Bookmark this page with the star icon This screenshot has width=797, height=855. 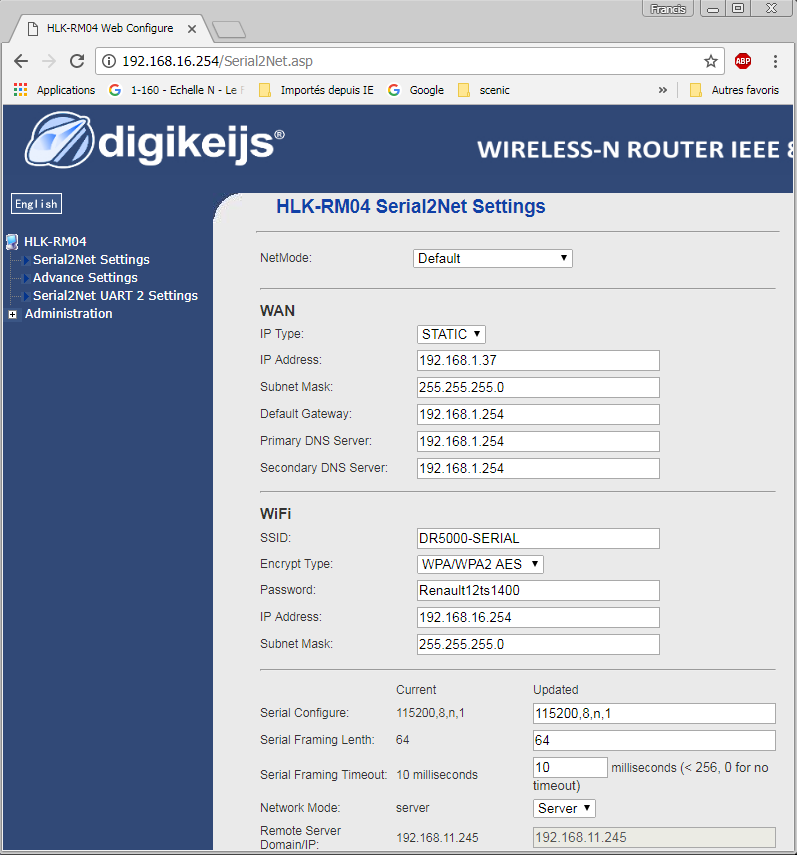710,61
